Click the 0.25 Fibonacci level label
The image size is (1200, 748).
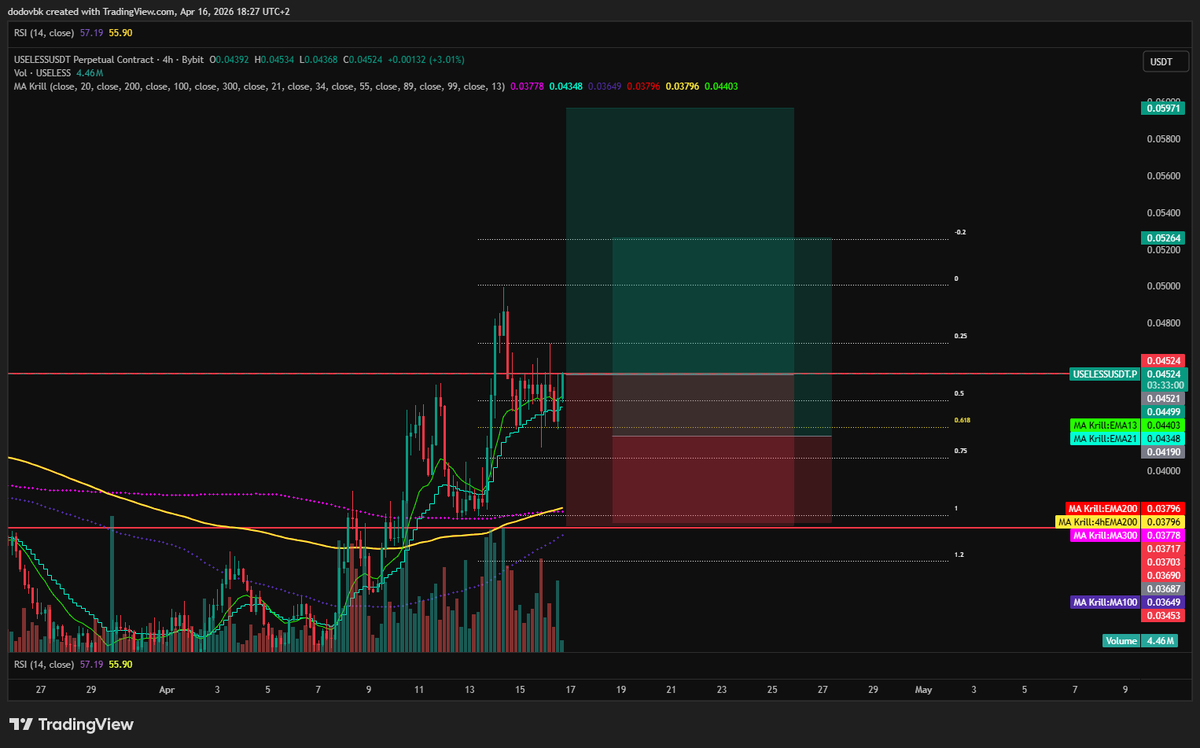tap(960, 336)
